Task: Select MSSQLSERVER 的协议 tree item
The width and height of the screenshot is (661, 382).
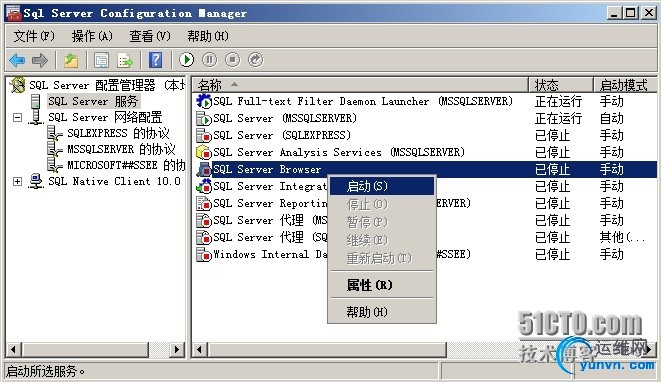Action: (x=121, y=149)
